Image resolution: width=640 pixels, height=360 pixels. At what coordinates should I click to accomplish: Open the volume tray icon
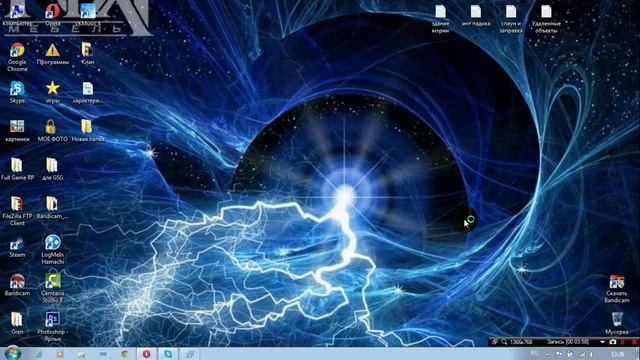tap(591, 354)
